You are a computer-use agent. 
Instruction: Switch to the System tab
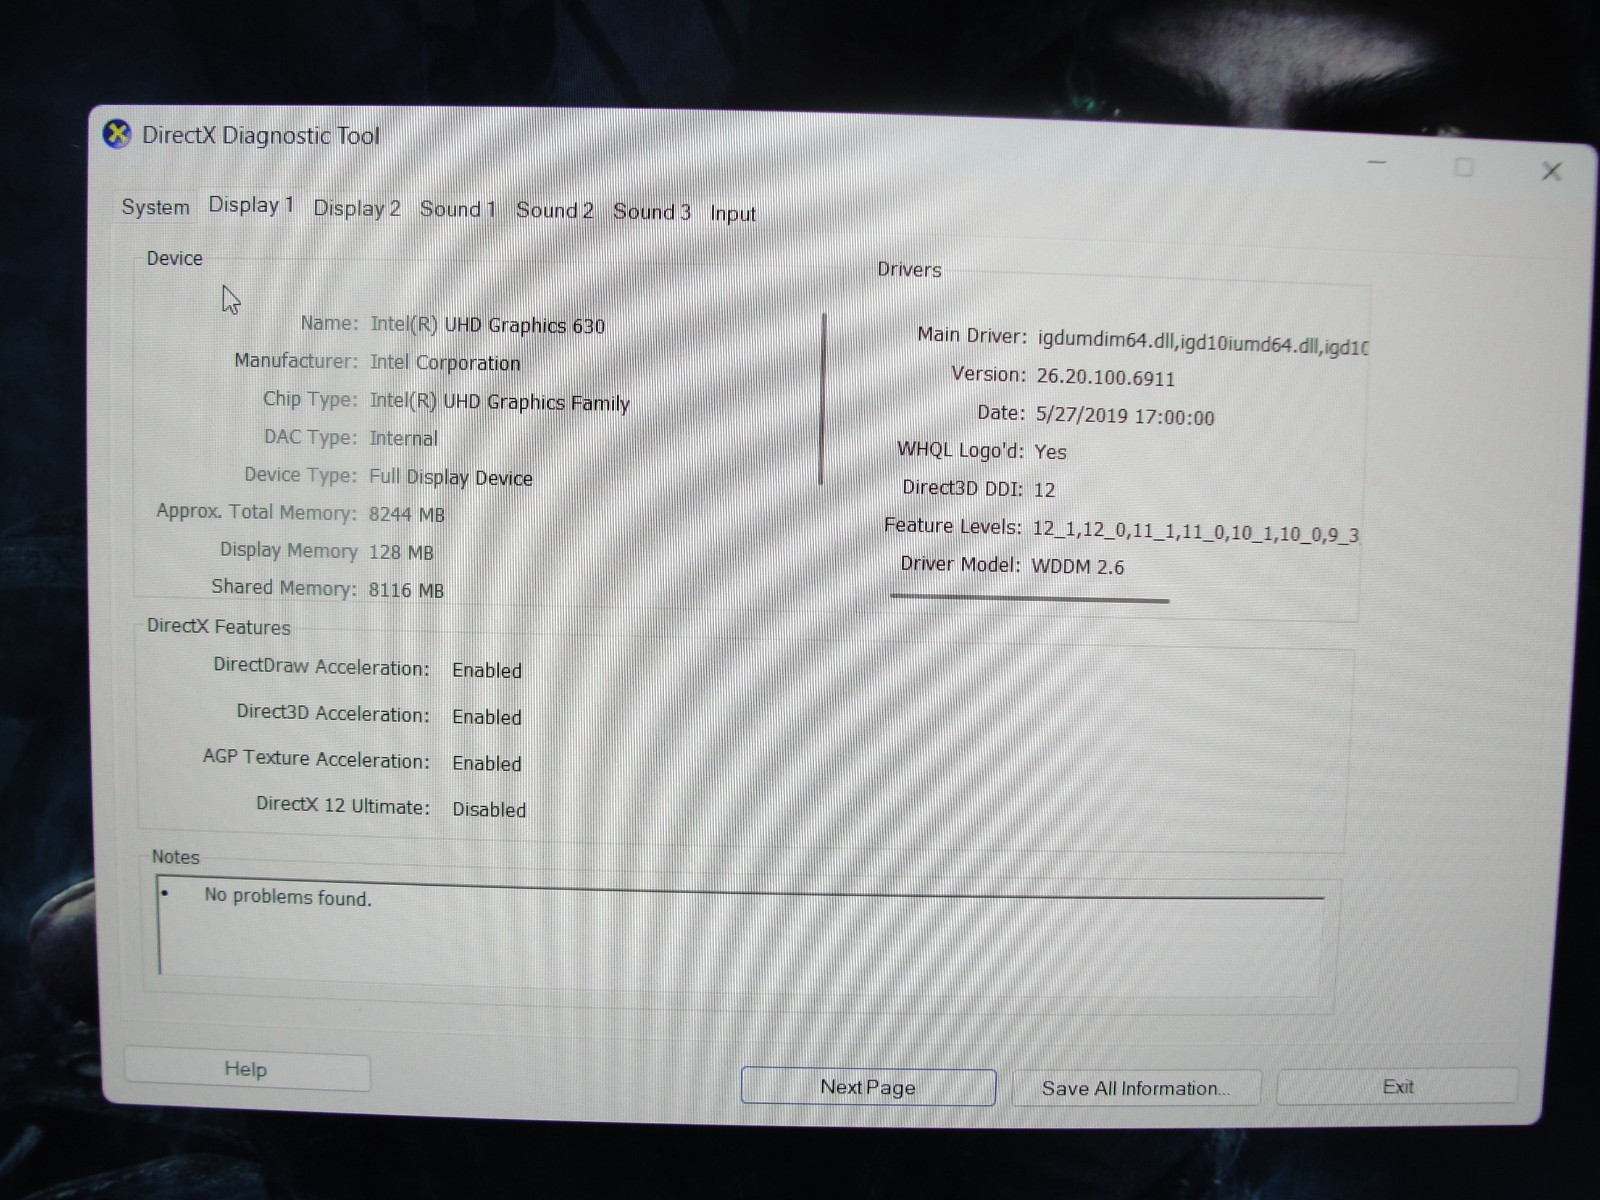[x=155, y=207]
